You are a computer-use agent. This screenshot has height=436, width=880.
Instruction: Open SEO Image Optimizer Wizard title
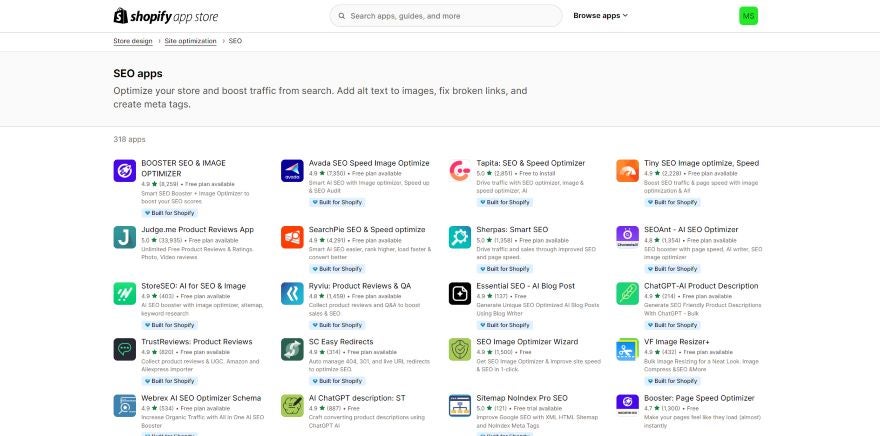[527, 341]
